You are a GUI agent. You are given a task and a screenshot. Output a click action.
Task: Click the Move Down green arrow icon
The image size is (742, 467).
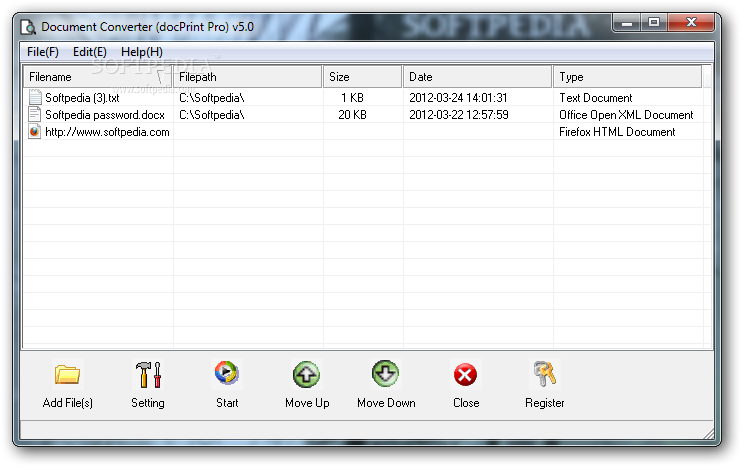click(x=386, y=374)
